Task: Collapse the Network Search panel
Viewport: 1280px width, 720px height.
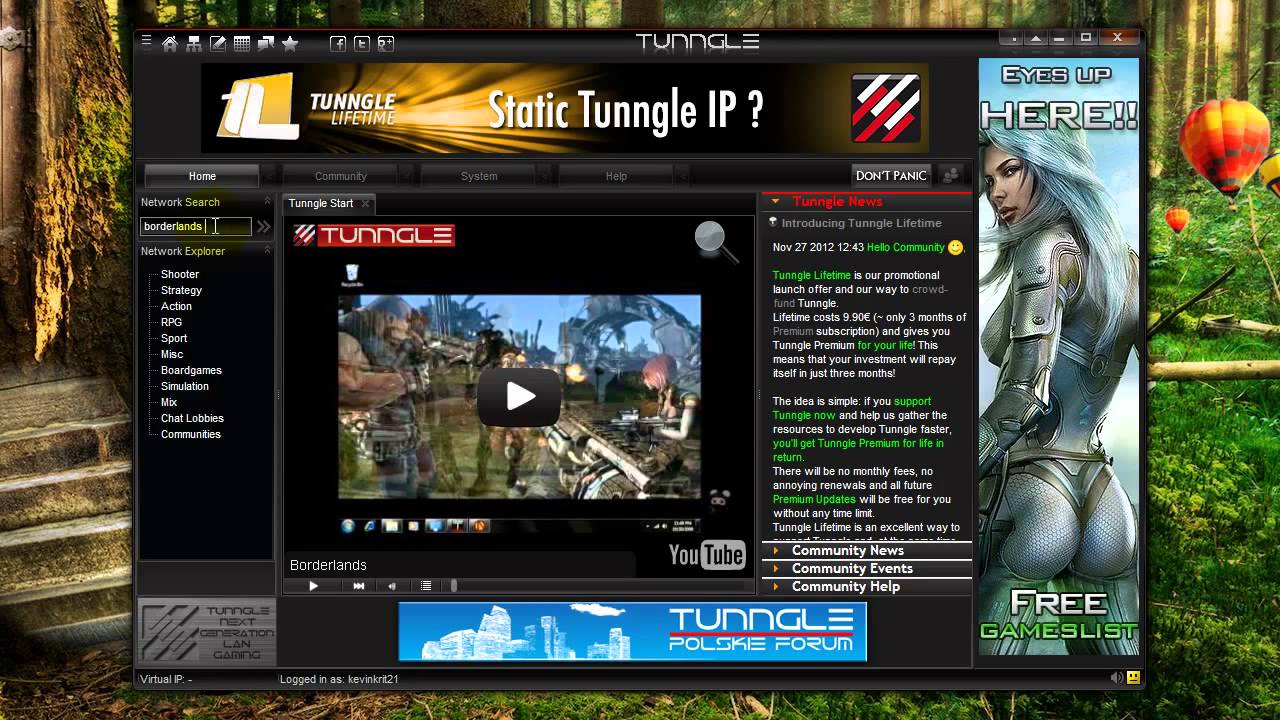Action: [267, 202]
